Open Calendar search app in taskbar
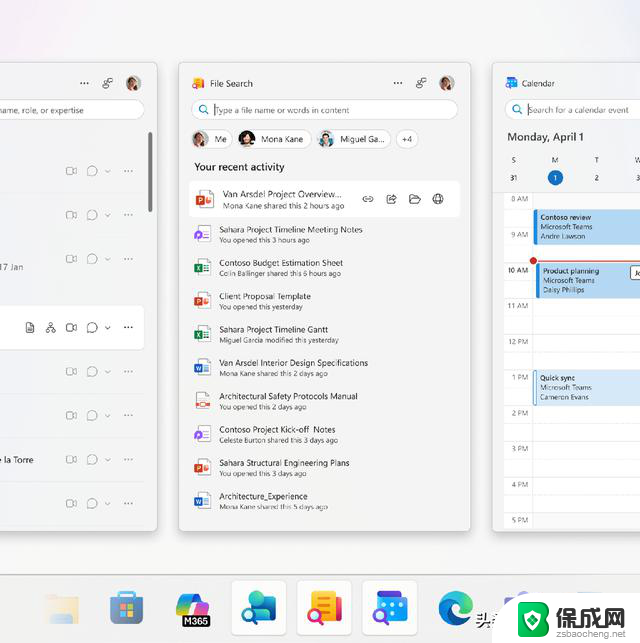This screenshot has width=640, height=643. [x=390, y=608]
